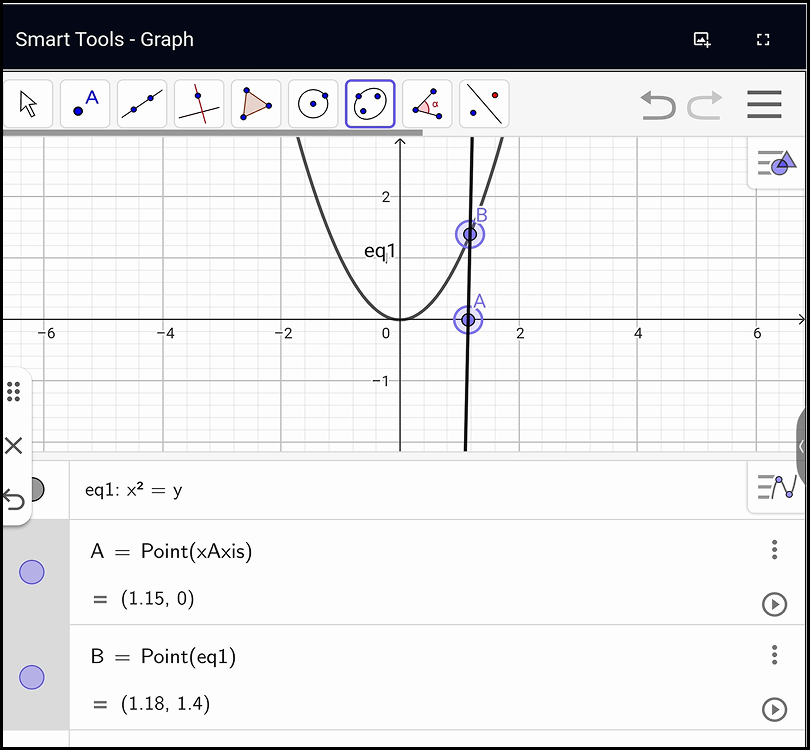The width and height of the screenshot is (810, 750).
Task: Select the Point tool
Action: 85,103
